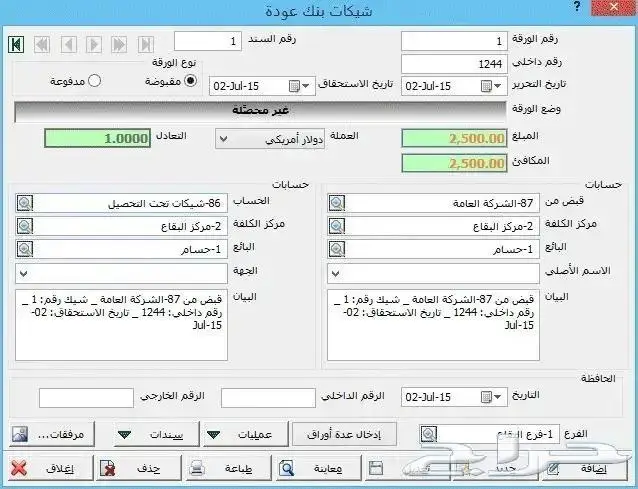Open the مرفقات attachments button
638x489 pixels.
pos(52,434)
